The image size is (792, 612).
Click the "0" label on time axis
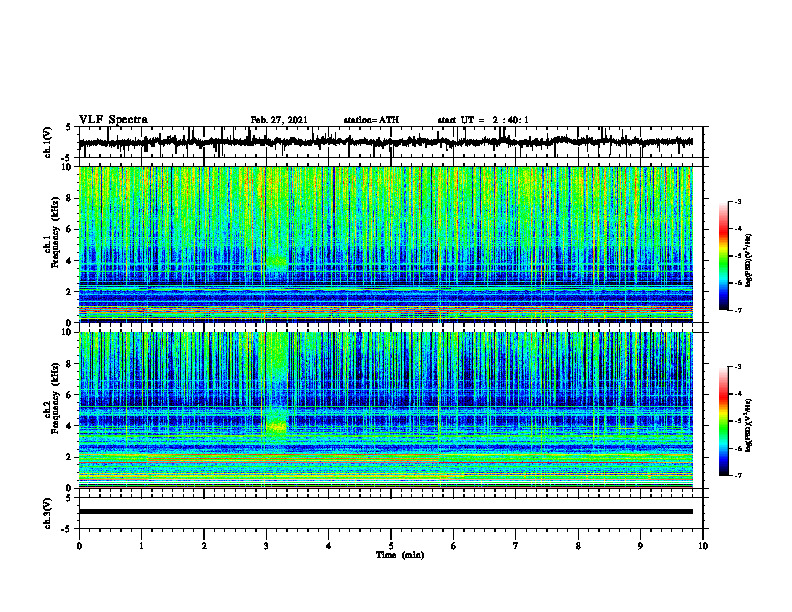(x=79, y=546)
